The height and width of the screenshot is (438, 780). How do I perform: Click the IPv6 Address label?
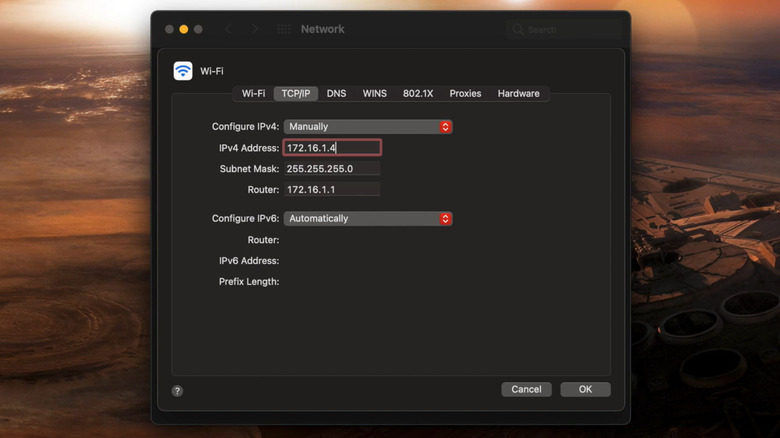tap(249, 261)
